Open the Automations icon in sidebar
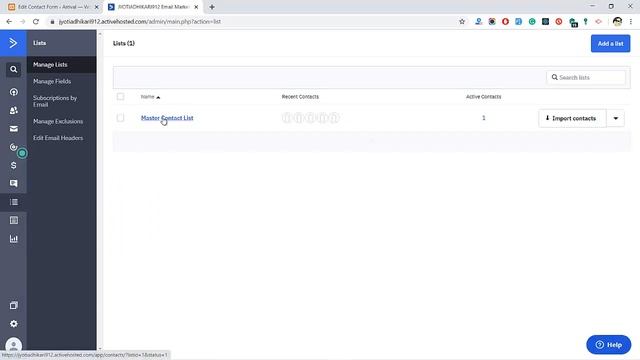 [x=13, y=147]
